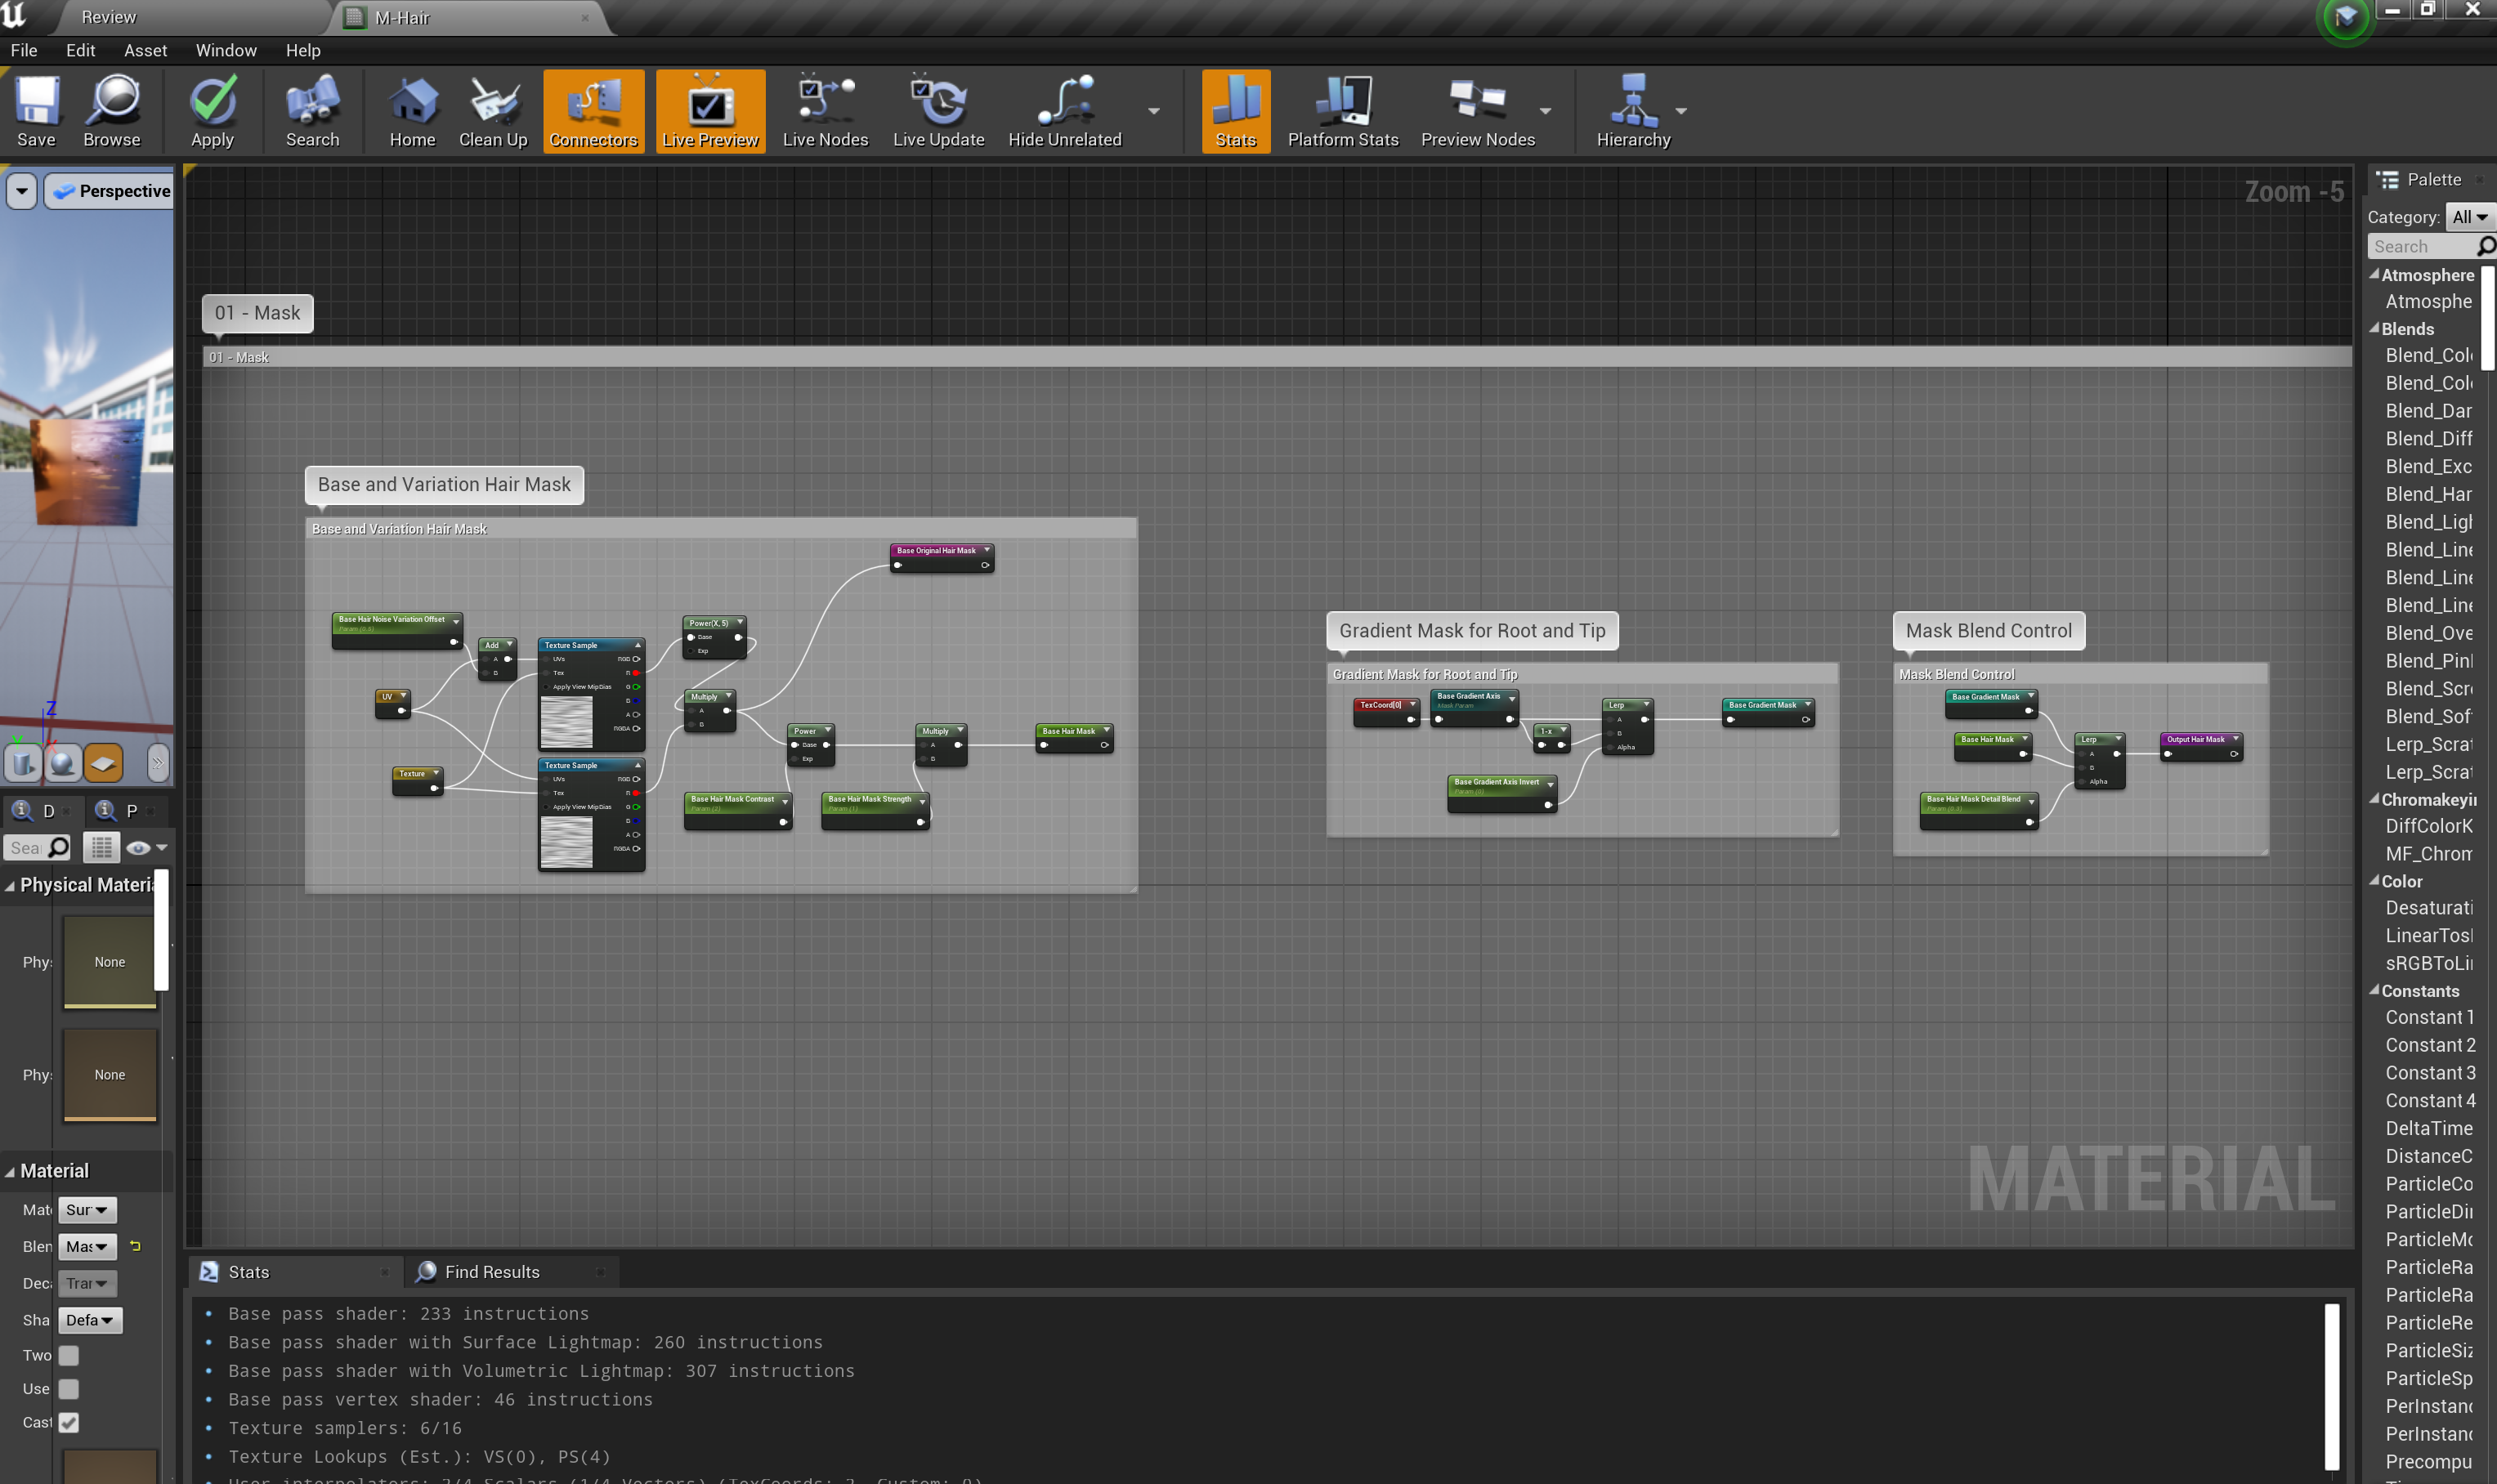
Task: Open the Edit menu
Action: click(x=80, y=50)
